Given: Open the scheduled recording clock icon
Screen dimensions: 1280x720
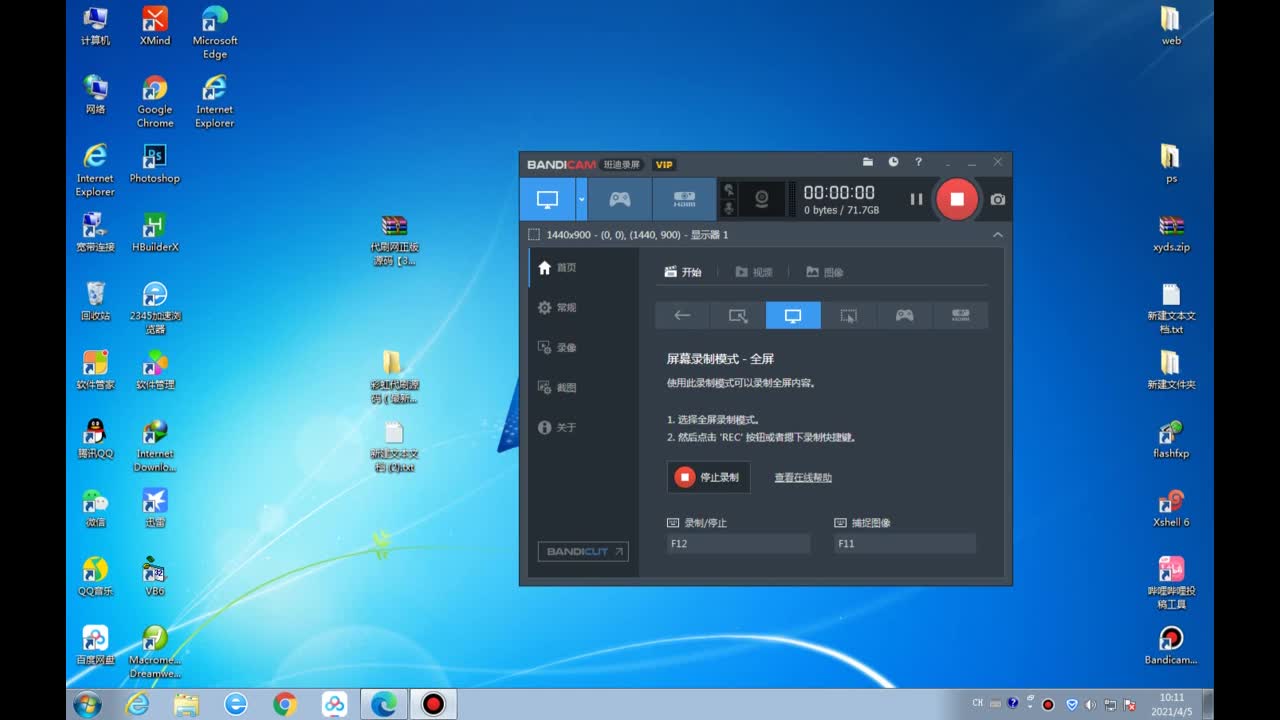Looking at the screenshot, I should click(x=893, y=162).
